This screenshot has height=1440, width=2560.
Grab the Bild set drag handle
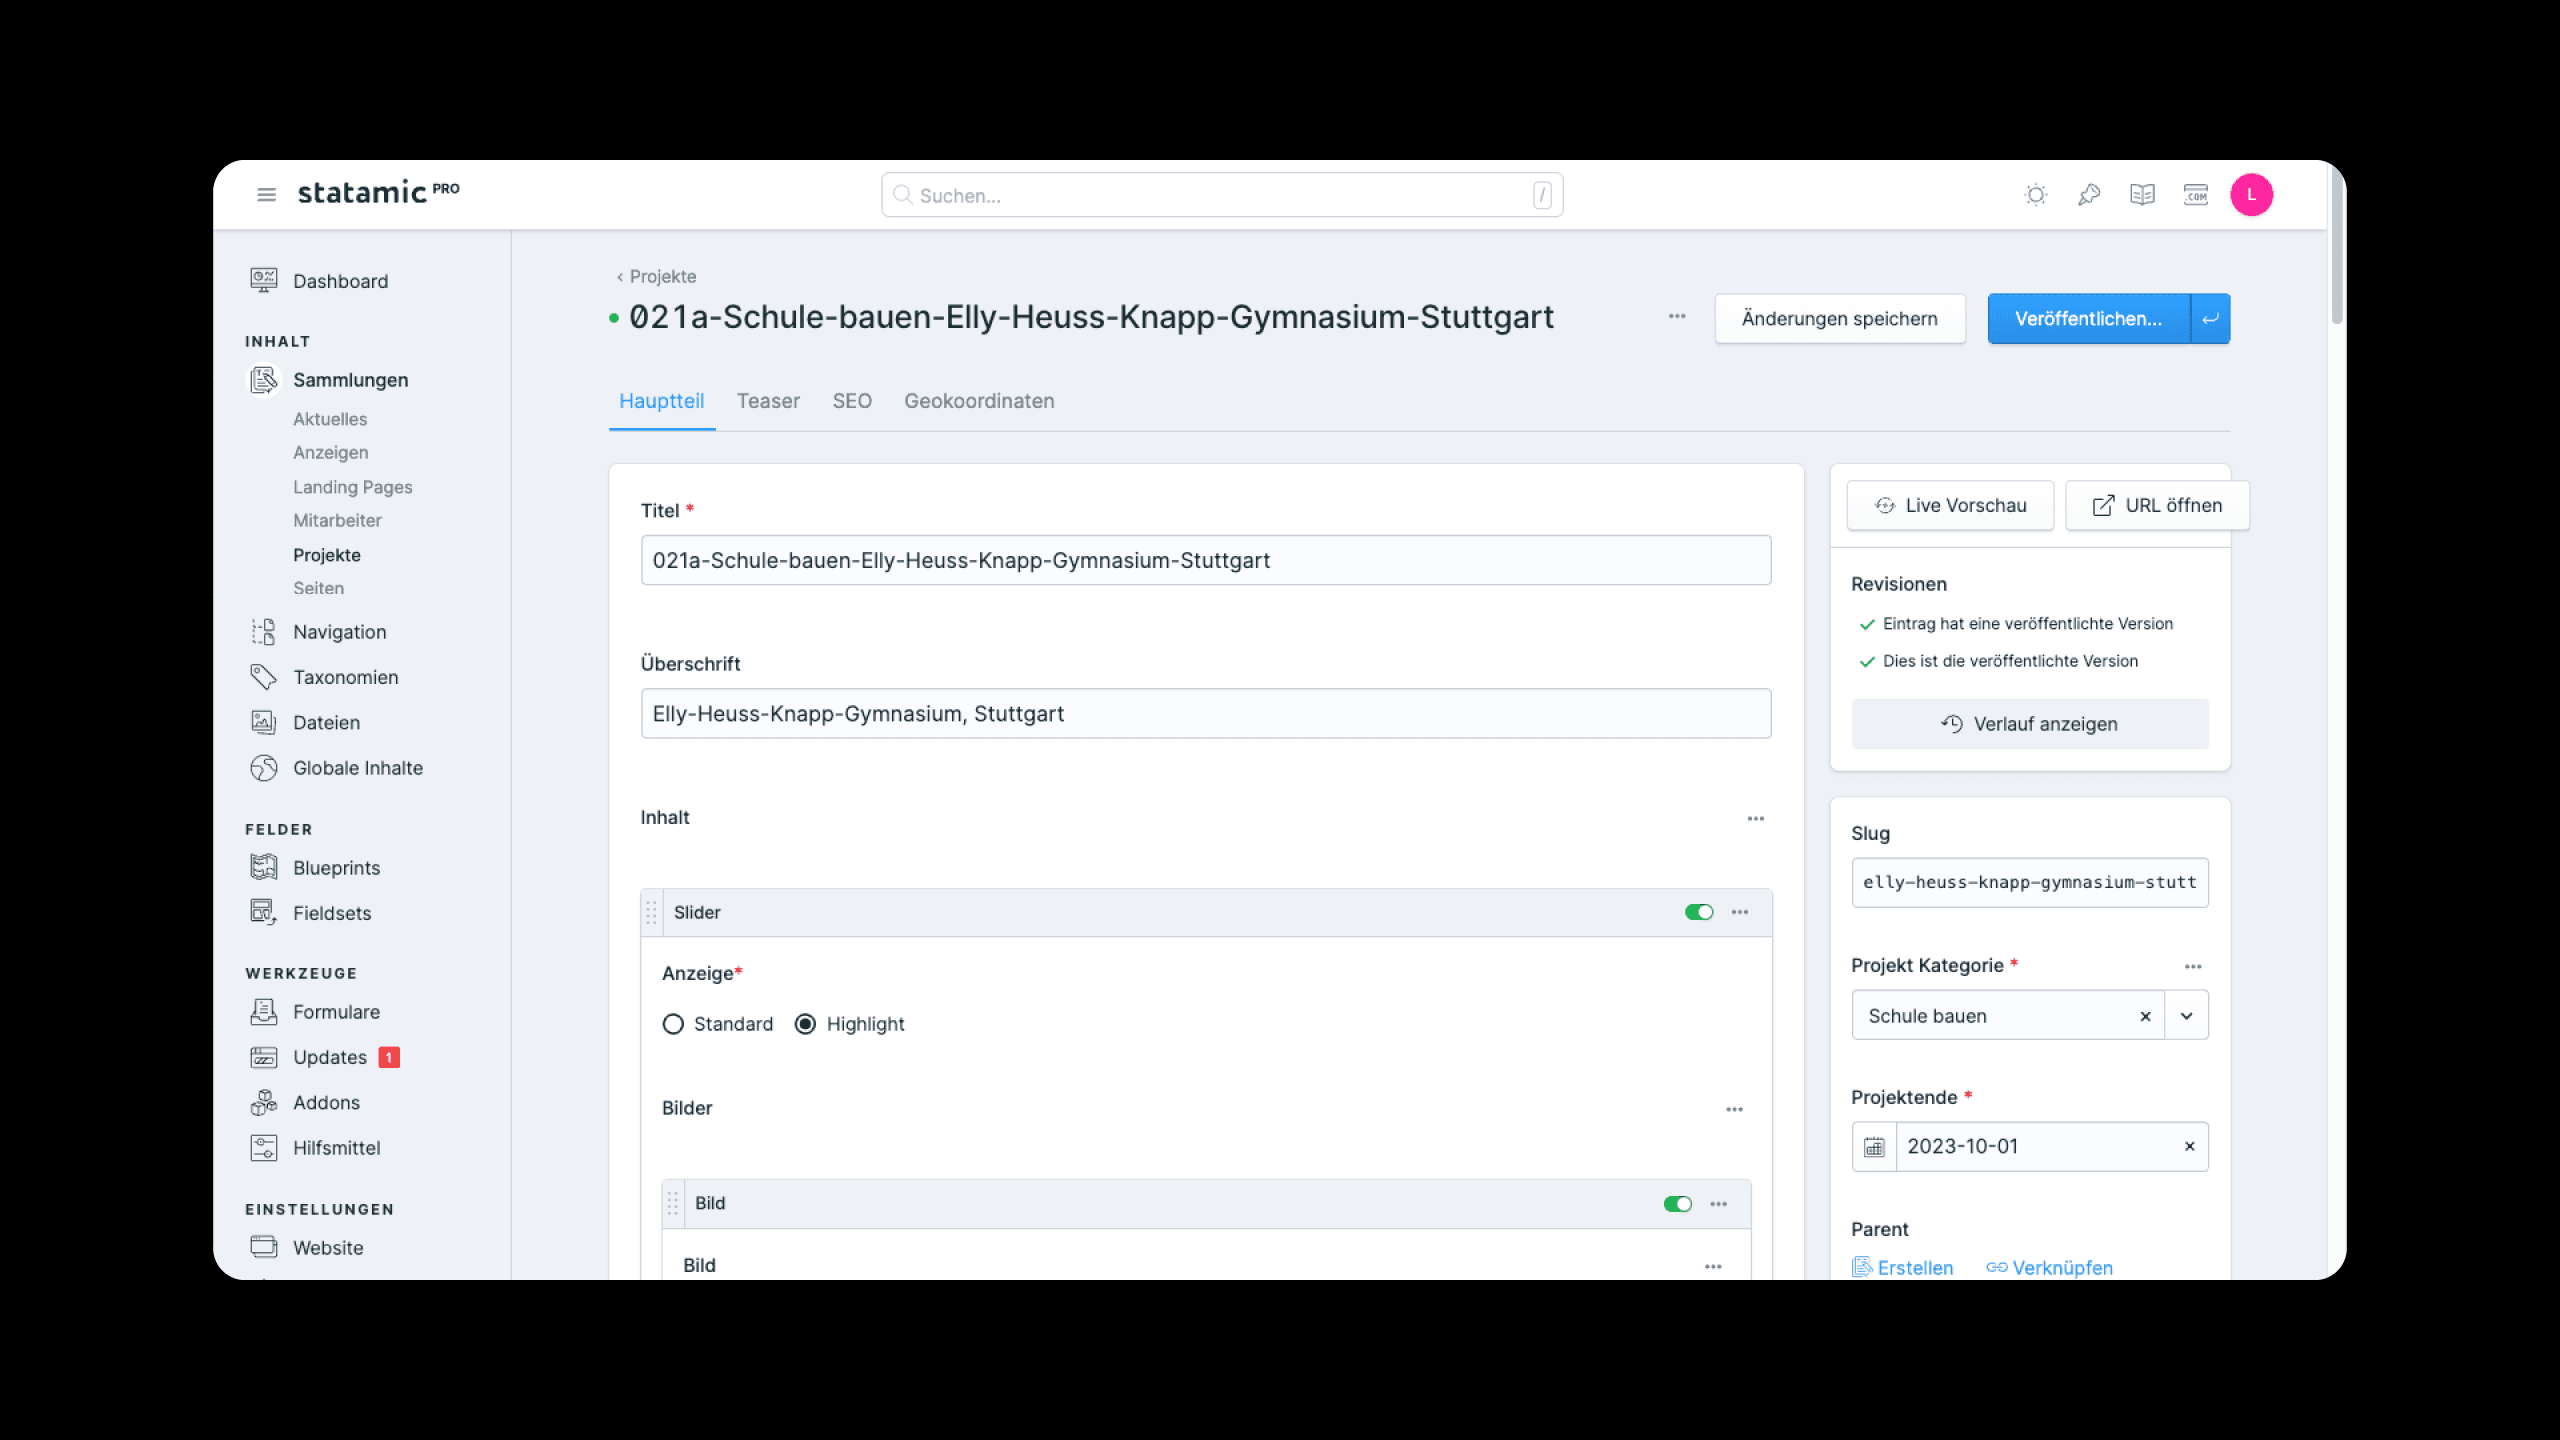click(673, 1204)
